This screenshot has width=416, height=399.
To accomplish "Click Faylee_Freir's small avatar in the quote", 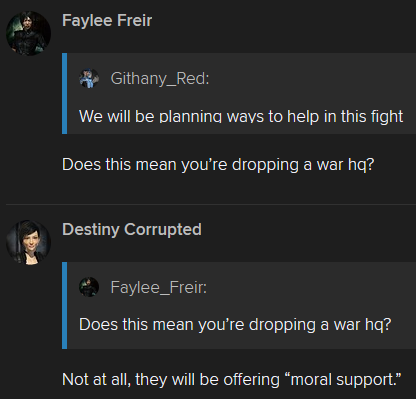I will point(89,287).
